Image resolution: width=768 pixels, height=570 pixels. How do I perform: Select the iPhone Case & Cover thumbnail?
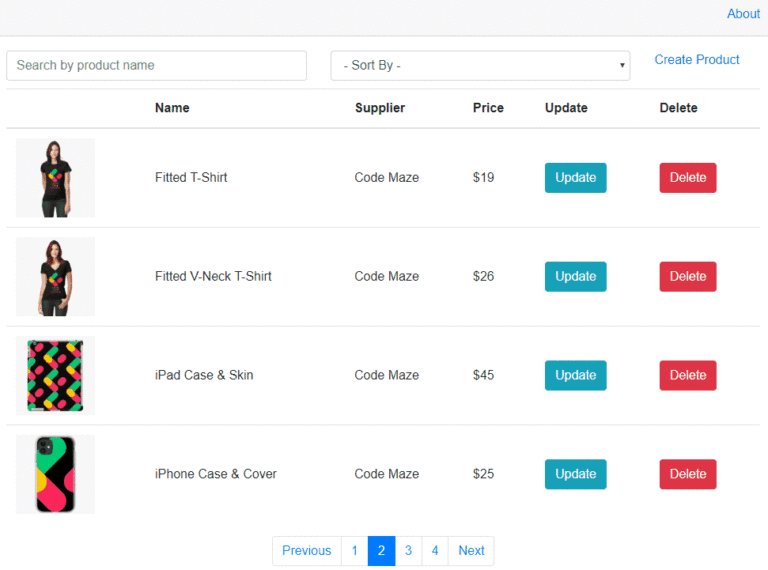[55, 474]
